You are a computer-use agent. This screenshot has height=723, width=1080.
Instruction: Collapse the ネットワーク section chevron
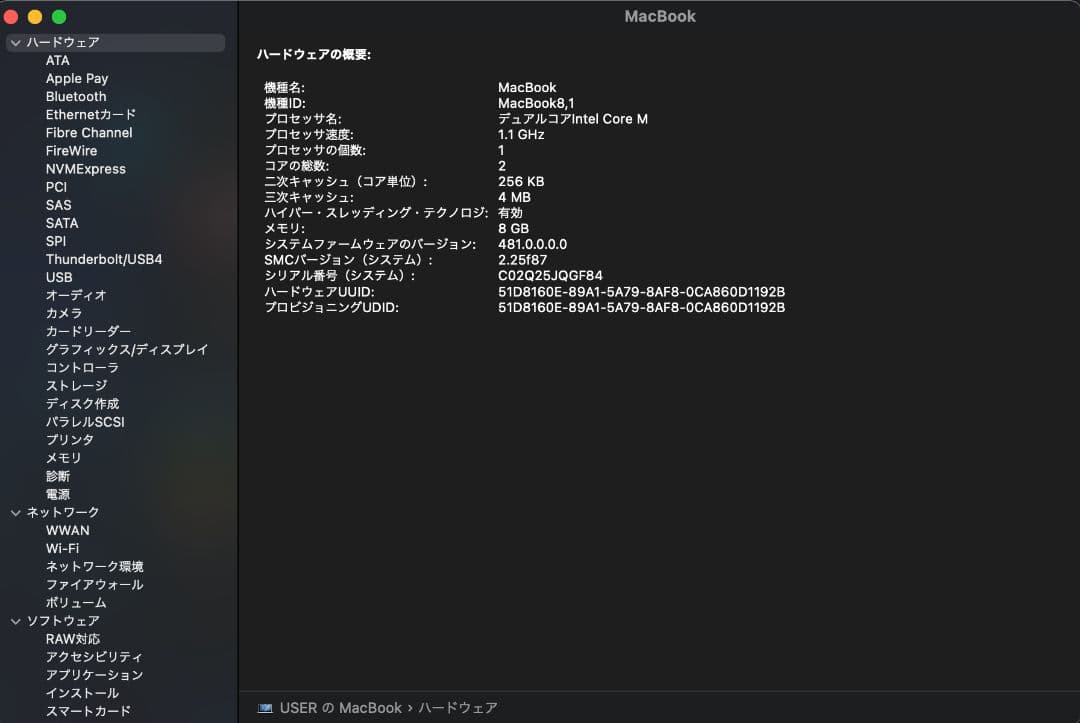15,513
